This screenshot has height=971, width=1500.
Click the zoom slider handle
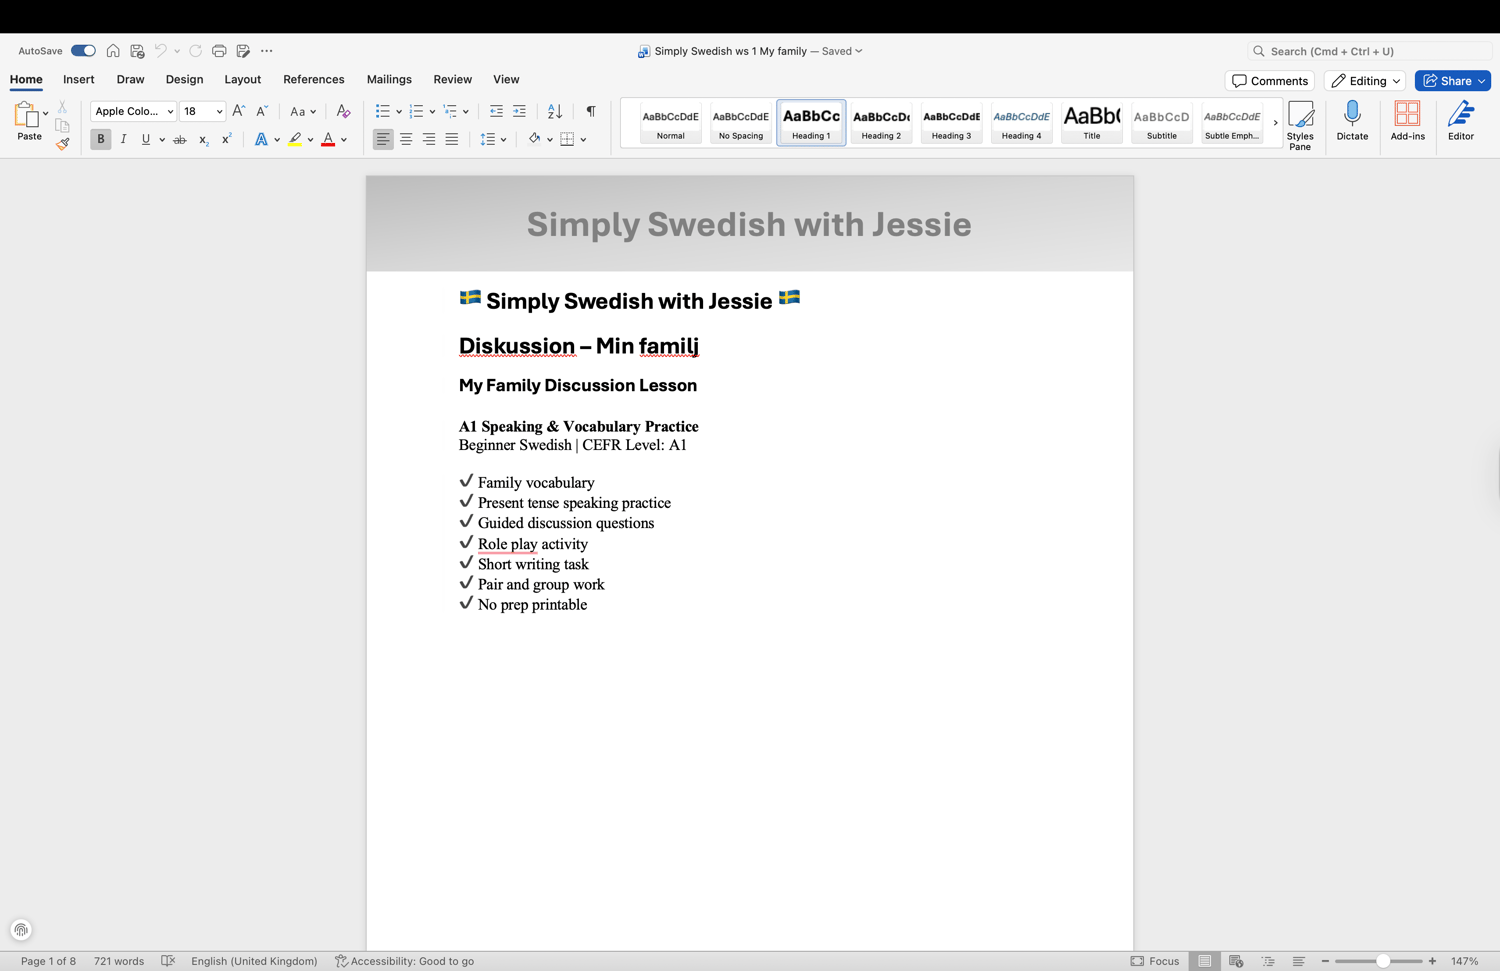point(1383,961)
